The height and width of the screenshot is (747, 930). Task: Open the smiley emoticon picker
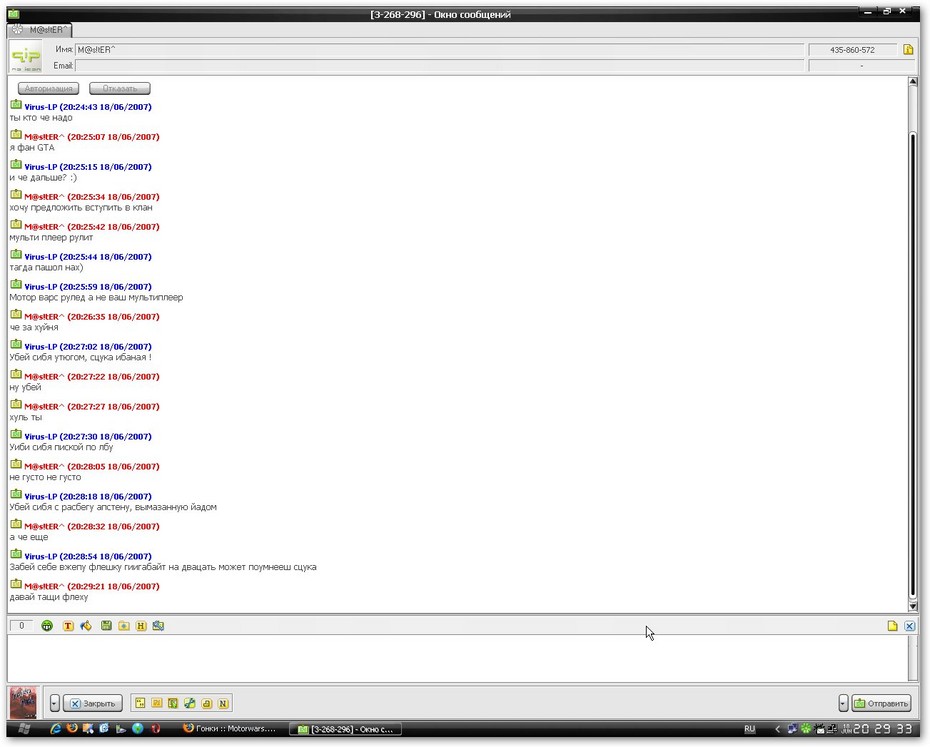(x=47, y=626)
